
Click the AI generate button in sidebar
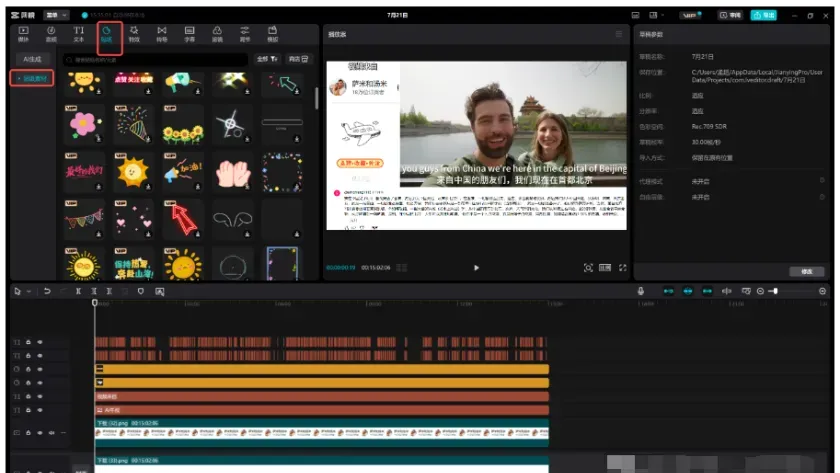[x=32, y=59]
